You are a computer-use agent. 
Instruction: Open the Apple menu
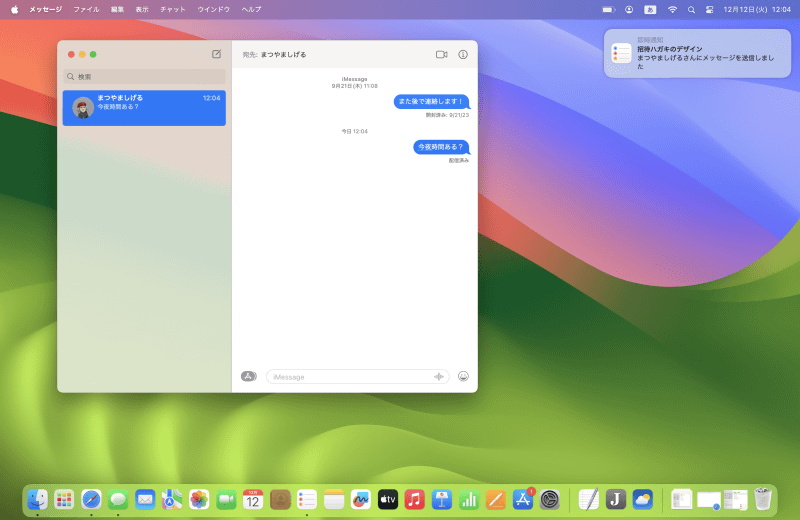click(x=15, y=9)
